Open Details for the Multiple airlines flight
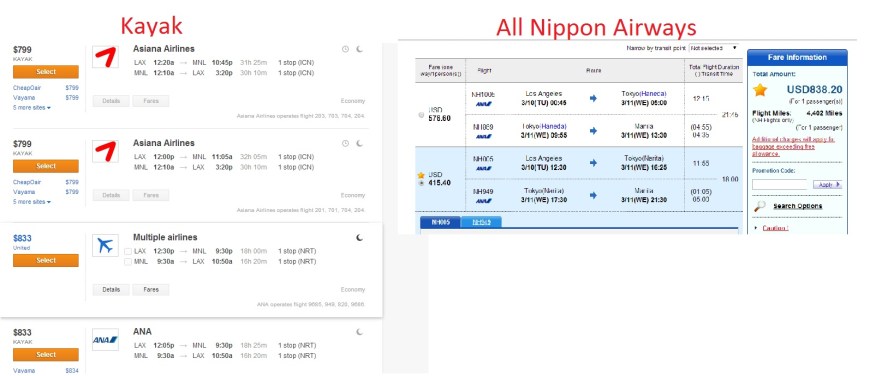Screen dimensions: 870x376 click(x=111, y=289)
